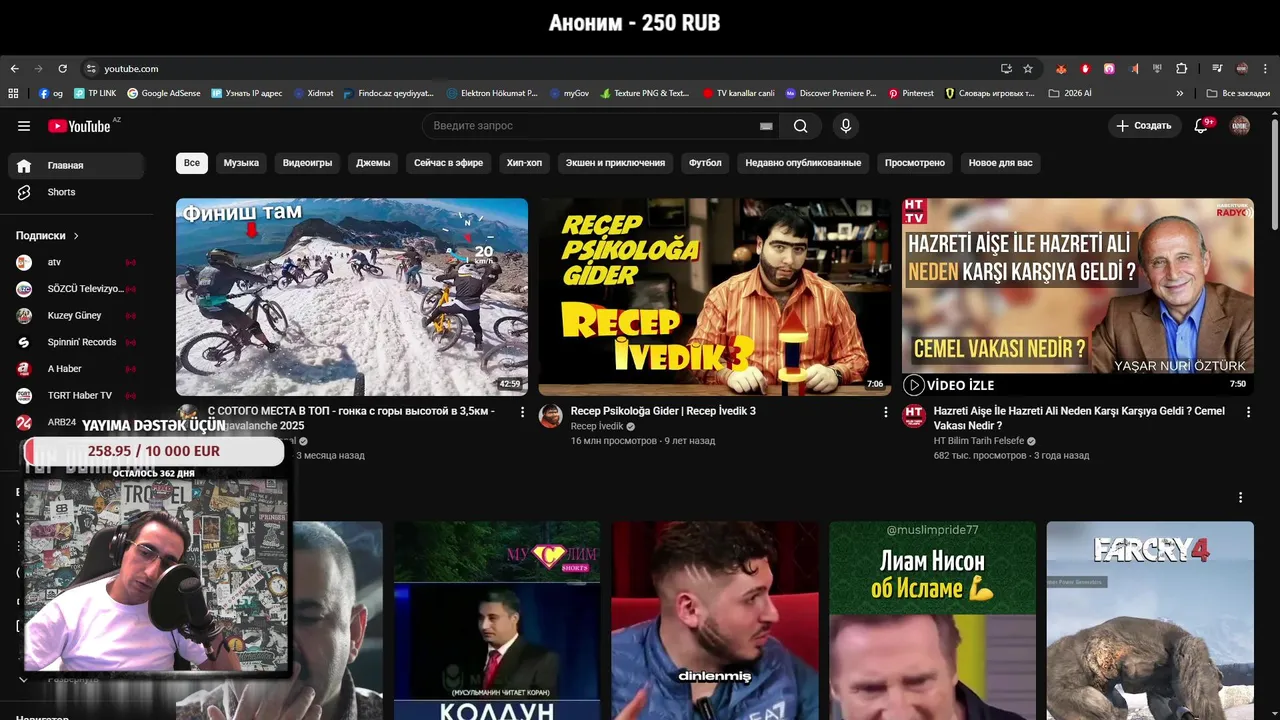1280x720 pixels.
Task: Expand hidden bookmarks with the chevron
Action: 1180,93
